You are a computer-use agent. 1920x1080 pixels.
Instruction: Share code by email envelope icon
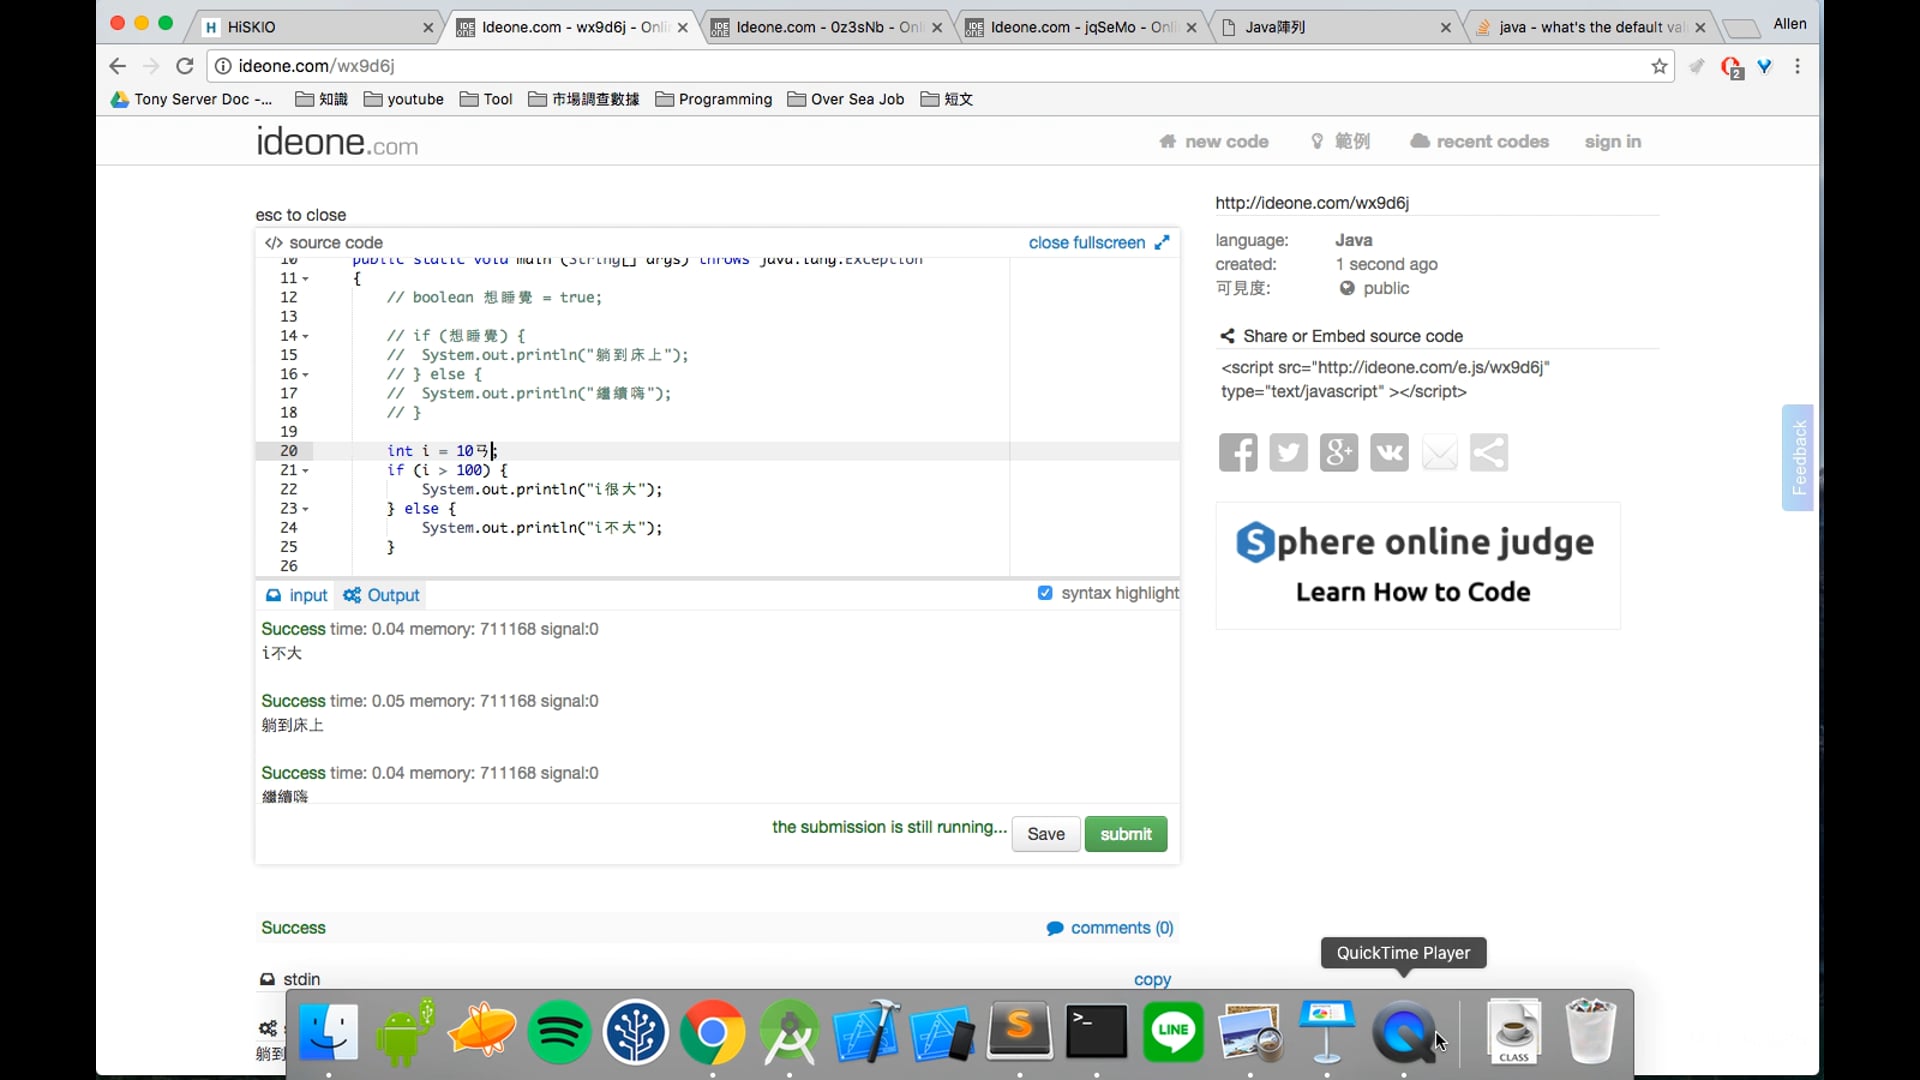1439,453
